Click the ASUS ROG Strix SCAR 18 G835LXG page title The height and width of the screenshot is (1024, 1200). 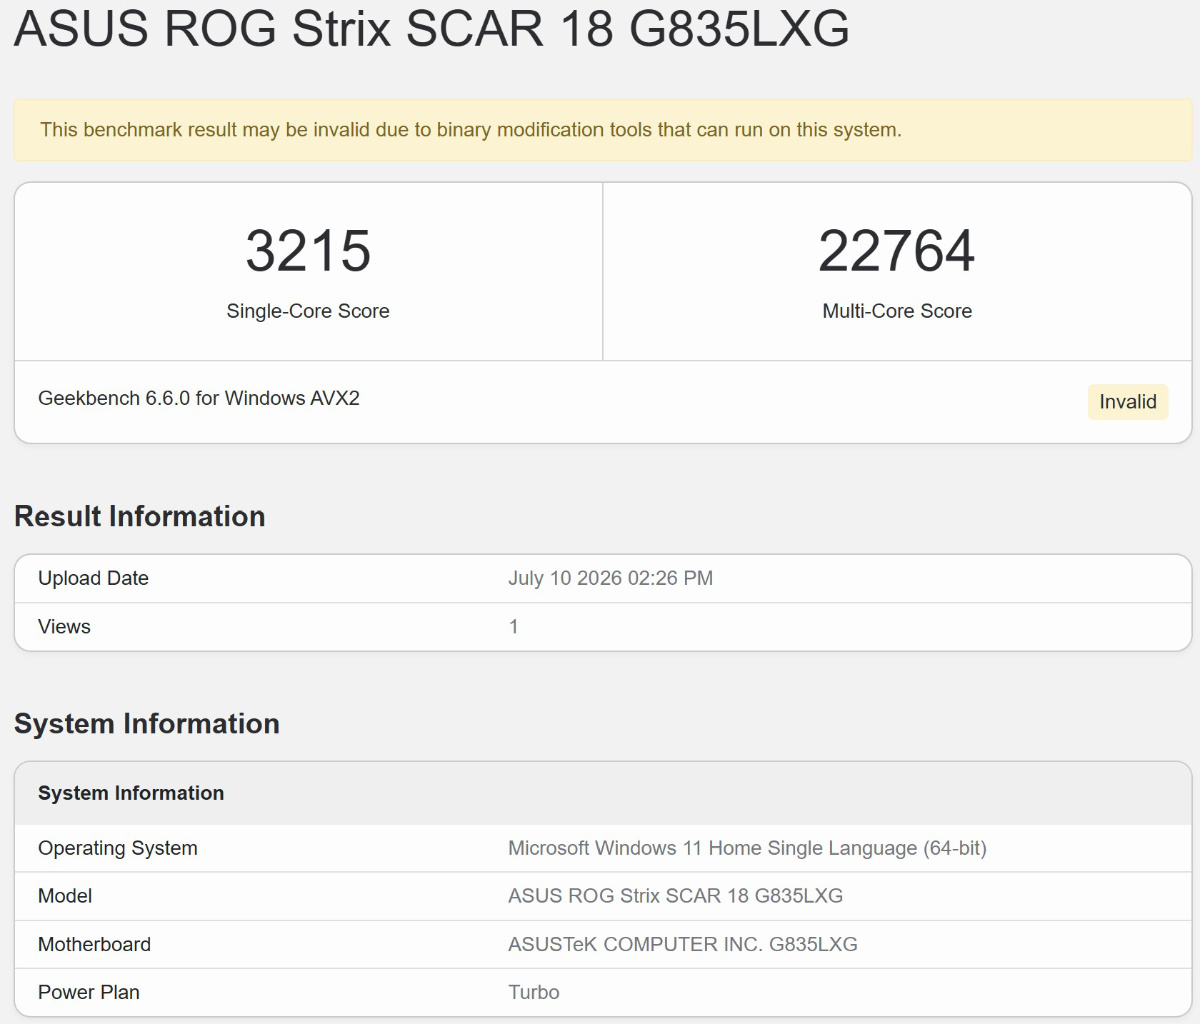[431, 27]
